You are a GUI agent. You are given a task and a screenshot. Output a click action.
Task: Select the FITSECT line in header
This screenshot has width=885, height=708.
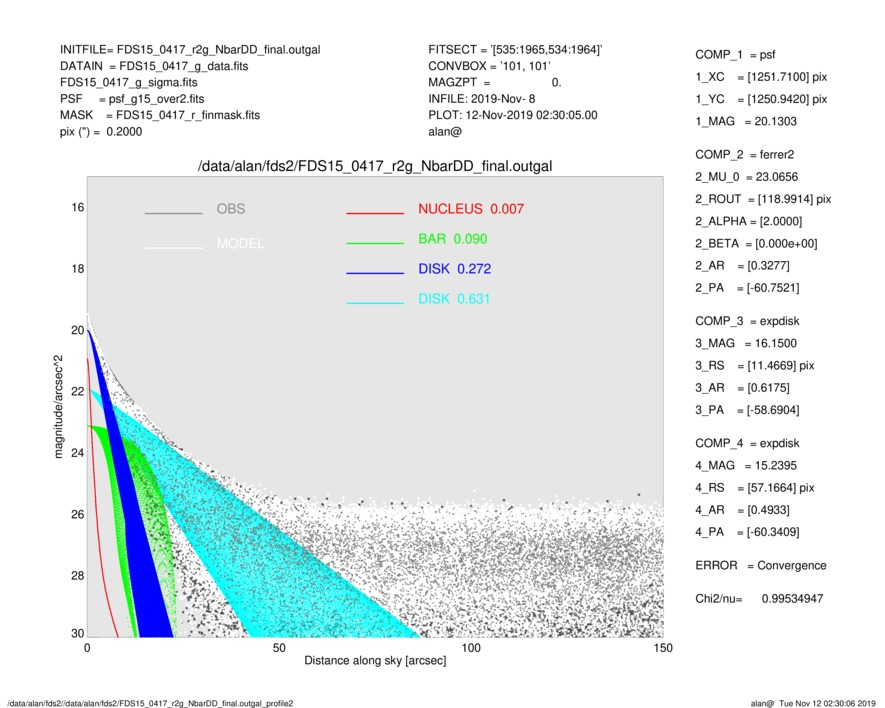coord(515,50)
